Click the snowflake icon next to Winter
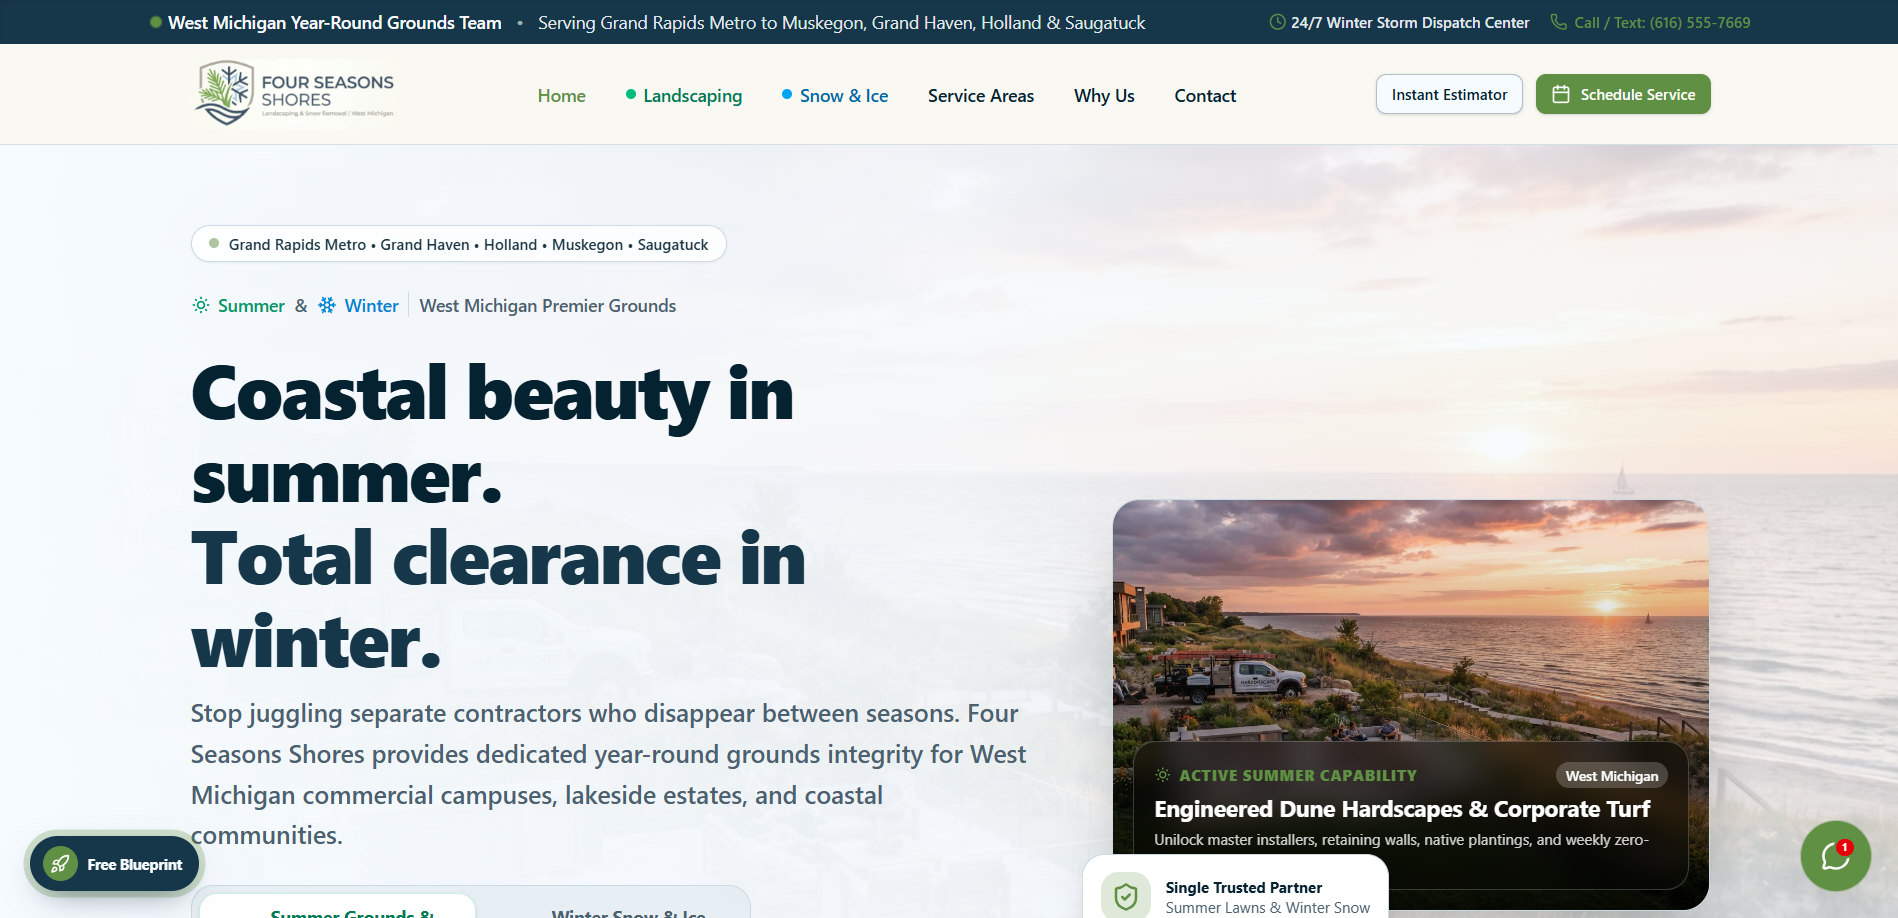Viewport: 1898px width, 918px height. [x=327, y=305]
